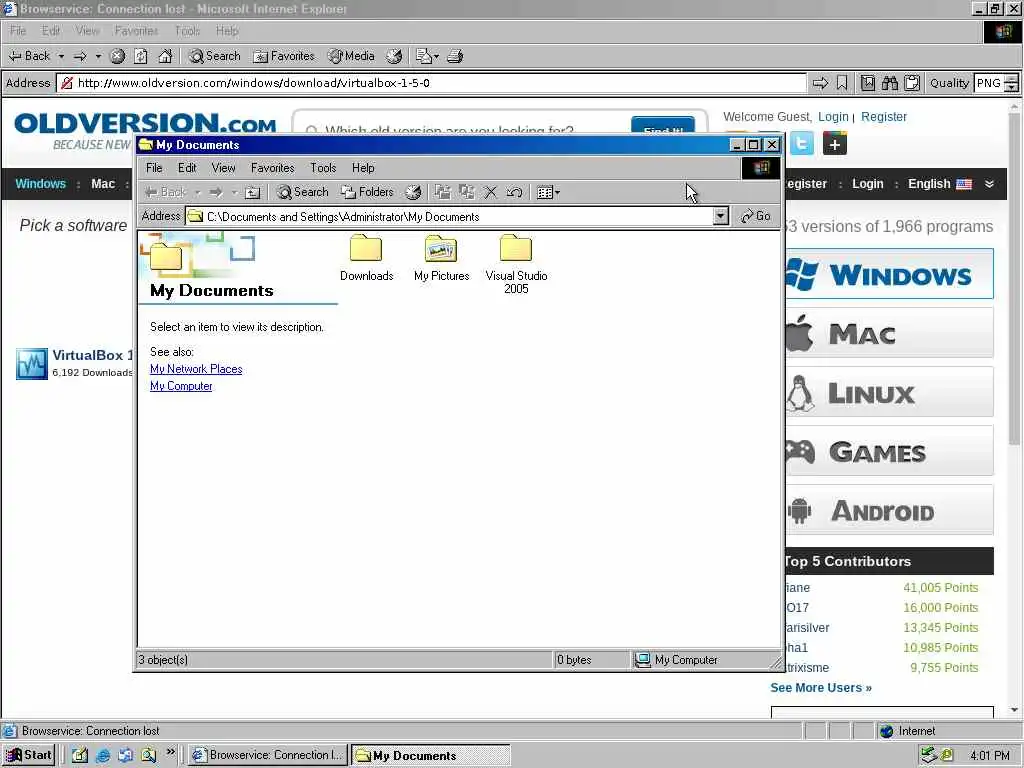Click the Refresh icon in Internet Explorer toolbar
The width and height of the screenshot is (1024, 768).
tap(141, 56)
